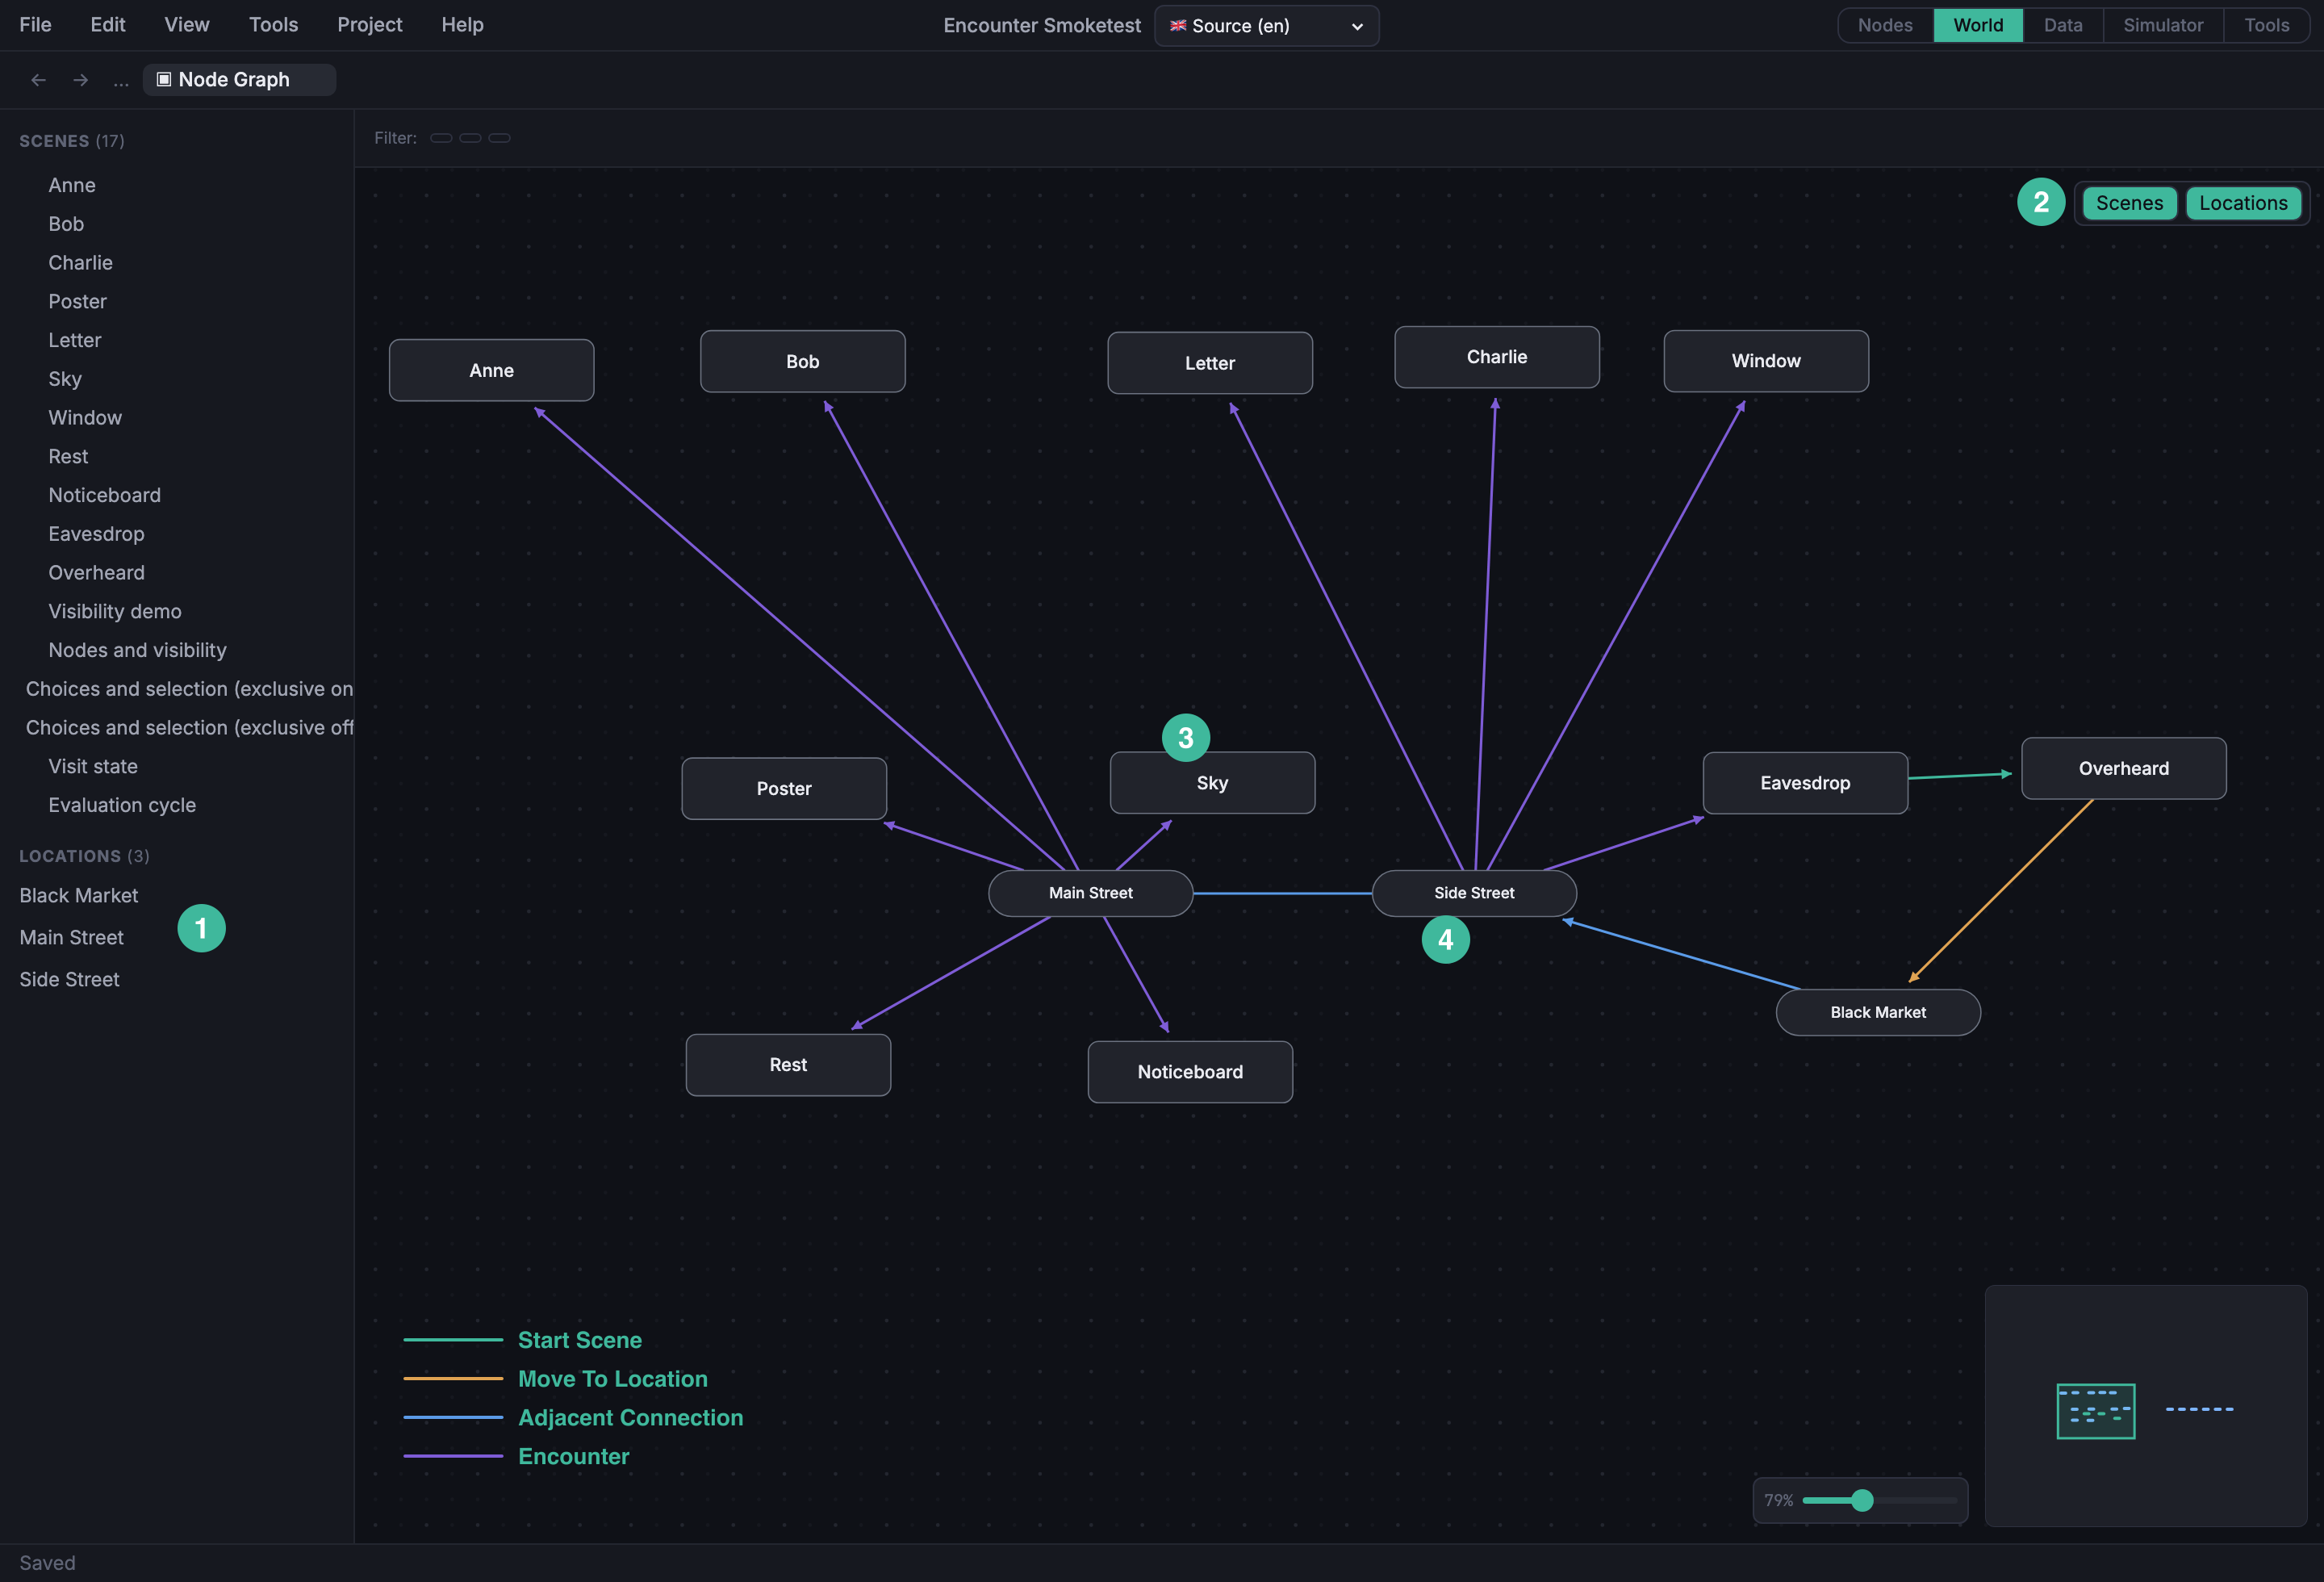Viewport: 2324px width, 1582px height.
Task: Open the File menu
Action: pos(35,25)
